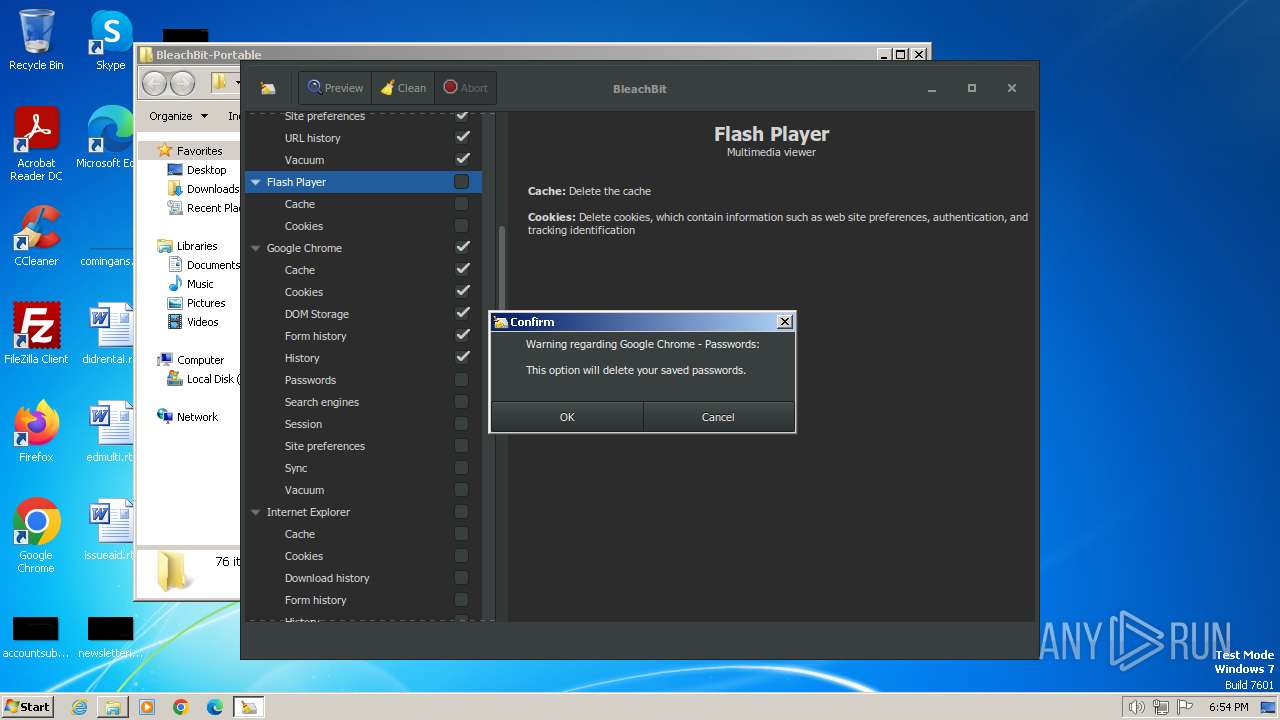Uncheck Google Chrome DOM Storage

463,314
